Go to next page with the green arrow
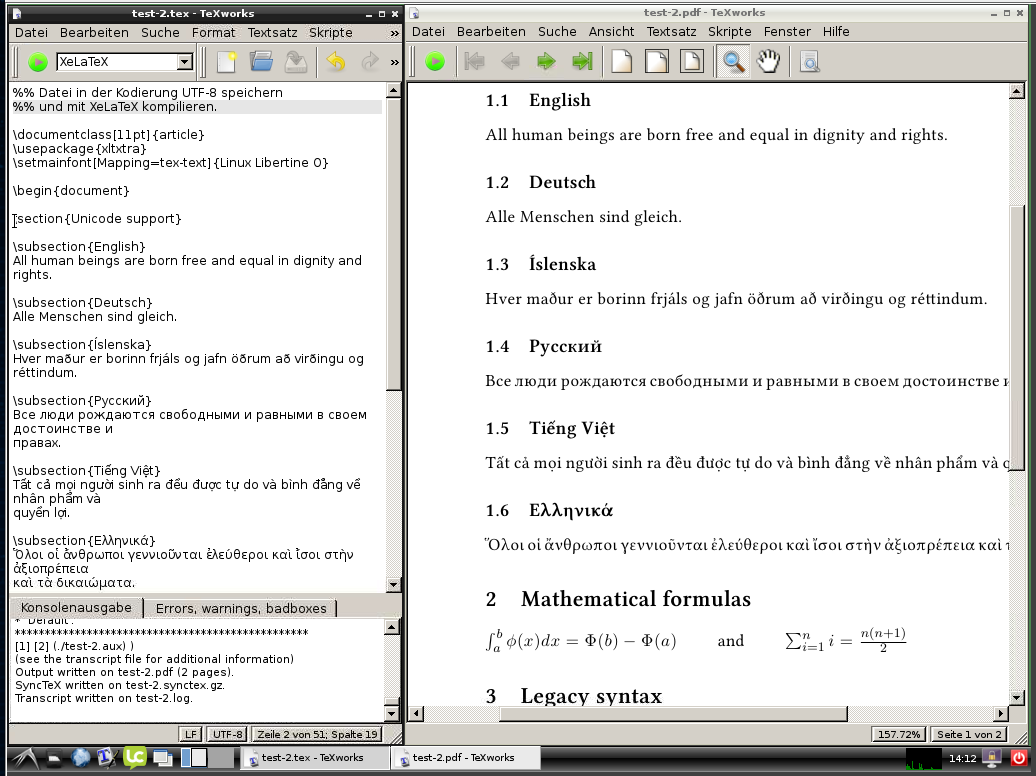This screenshot has height=776, width=1036. point(546,62)
